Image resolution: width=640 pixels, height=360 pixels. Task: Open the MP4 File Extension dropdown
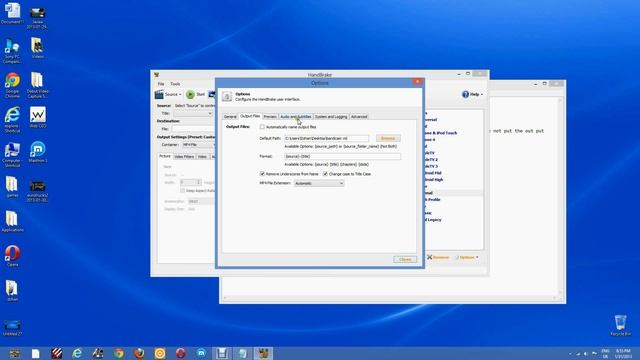click(319, 183)
